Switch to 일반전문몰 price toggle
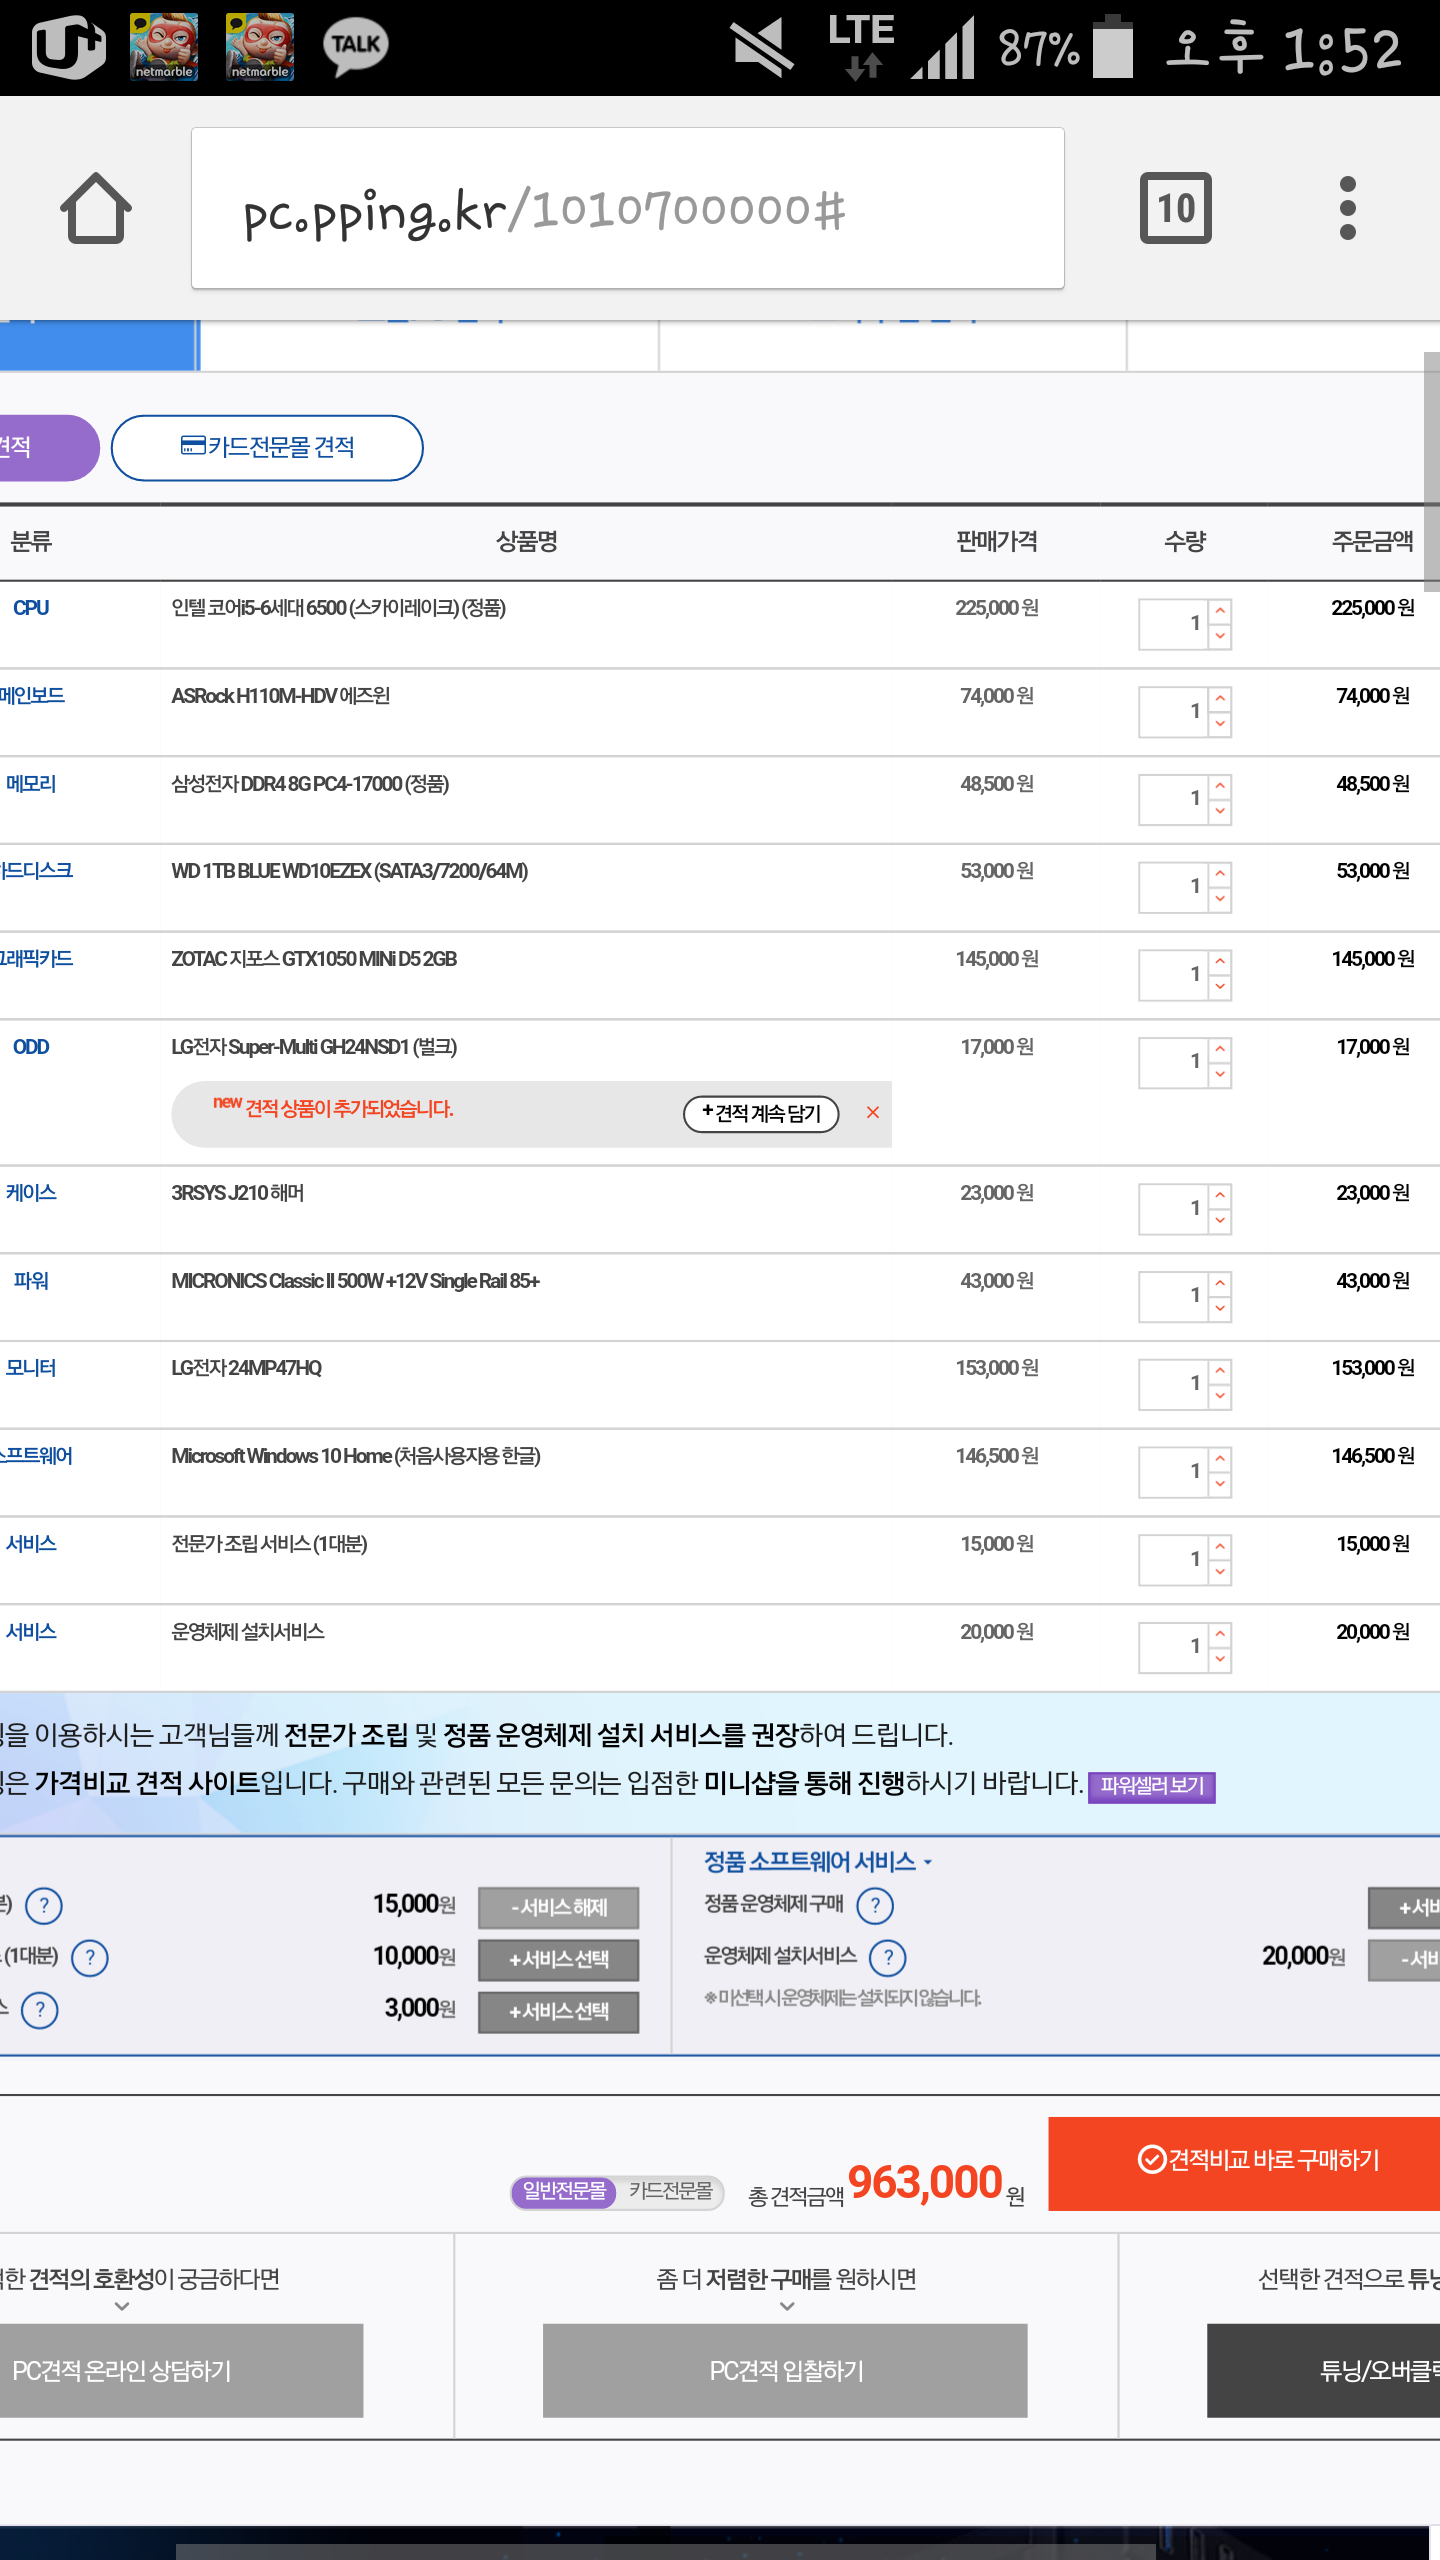This screenshot has width=1440, height=2560. 564,2191
